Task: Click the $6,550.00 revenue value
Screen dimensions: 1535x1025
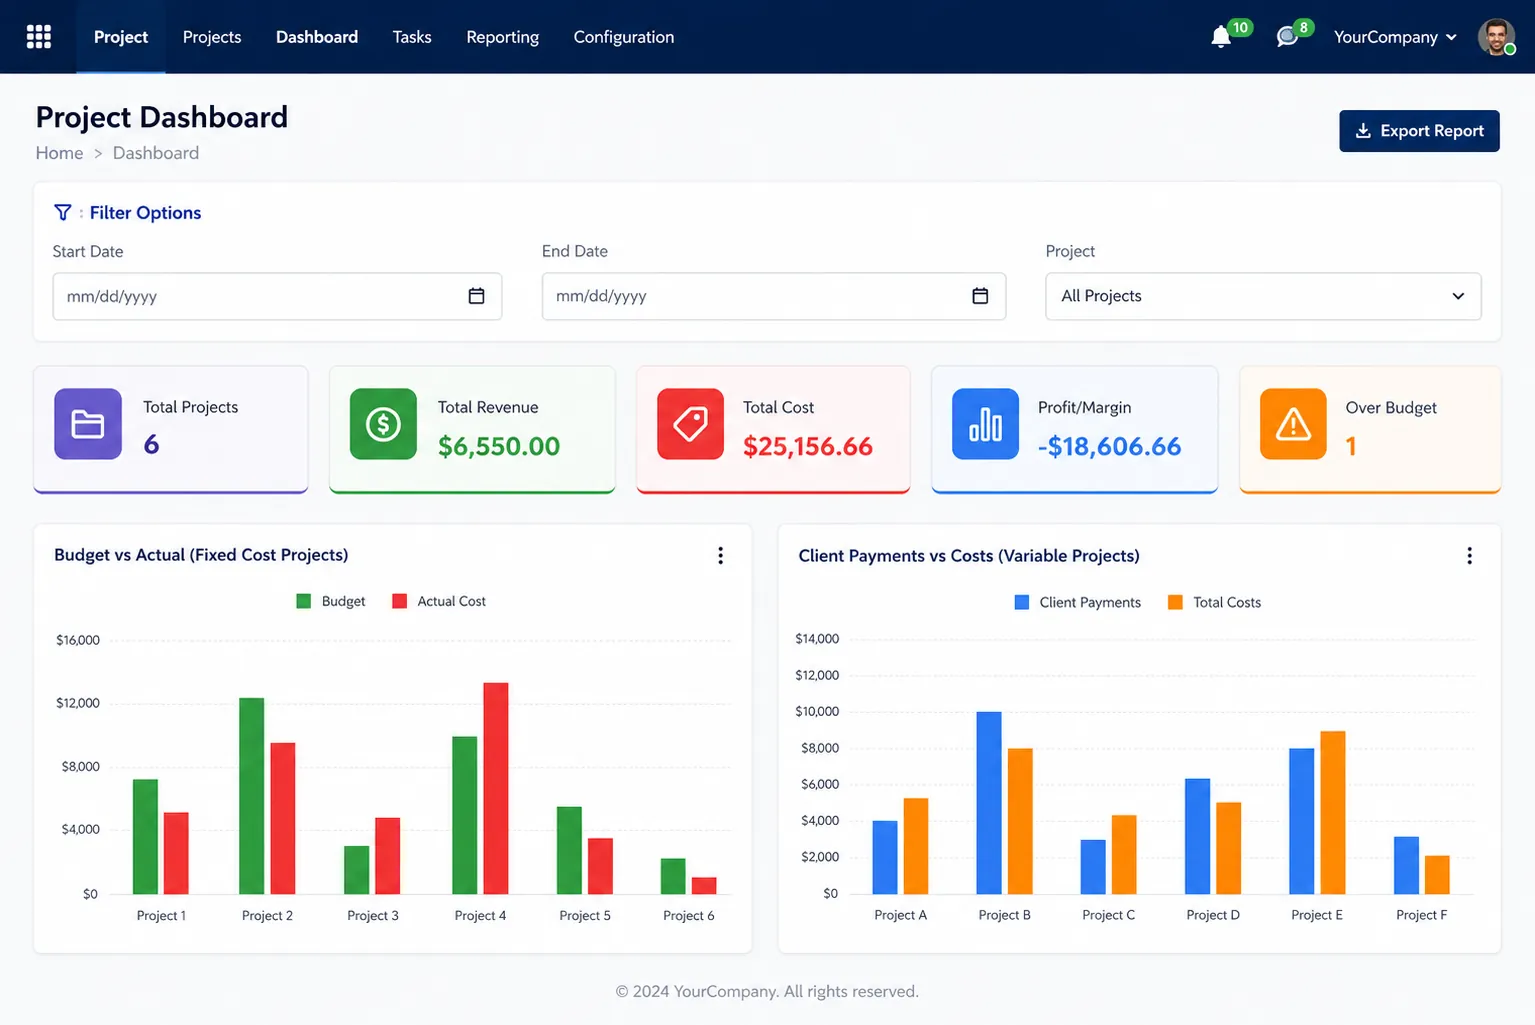Action: [x=499, y=446]
